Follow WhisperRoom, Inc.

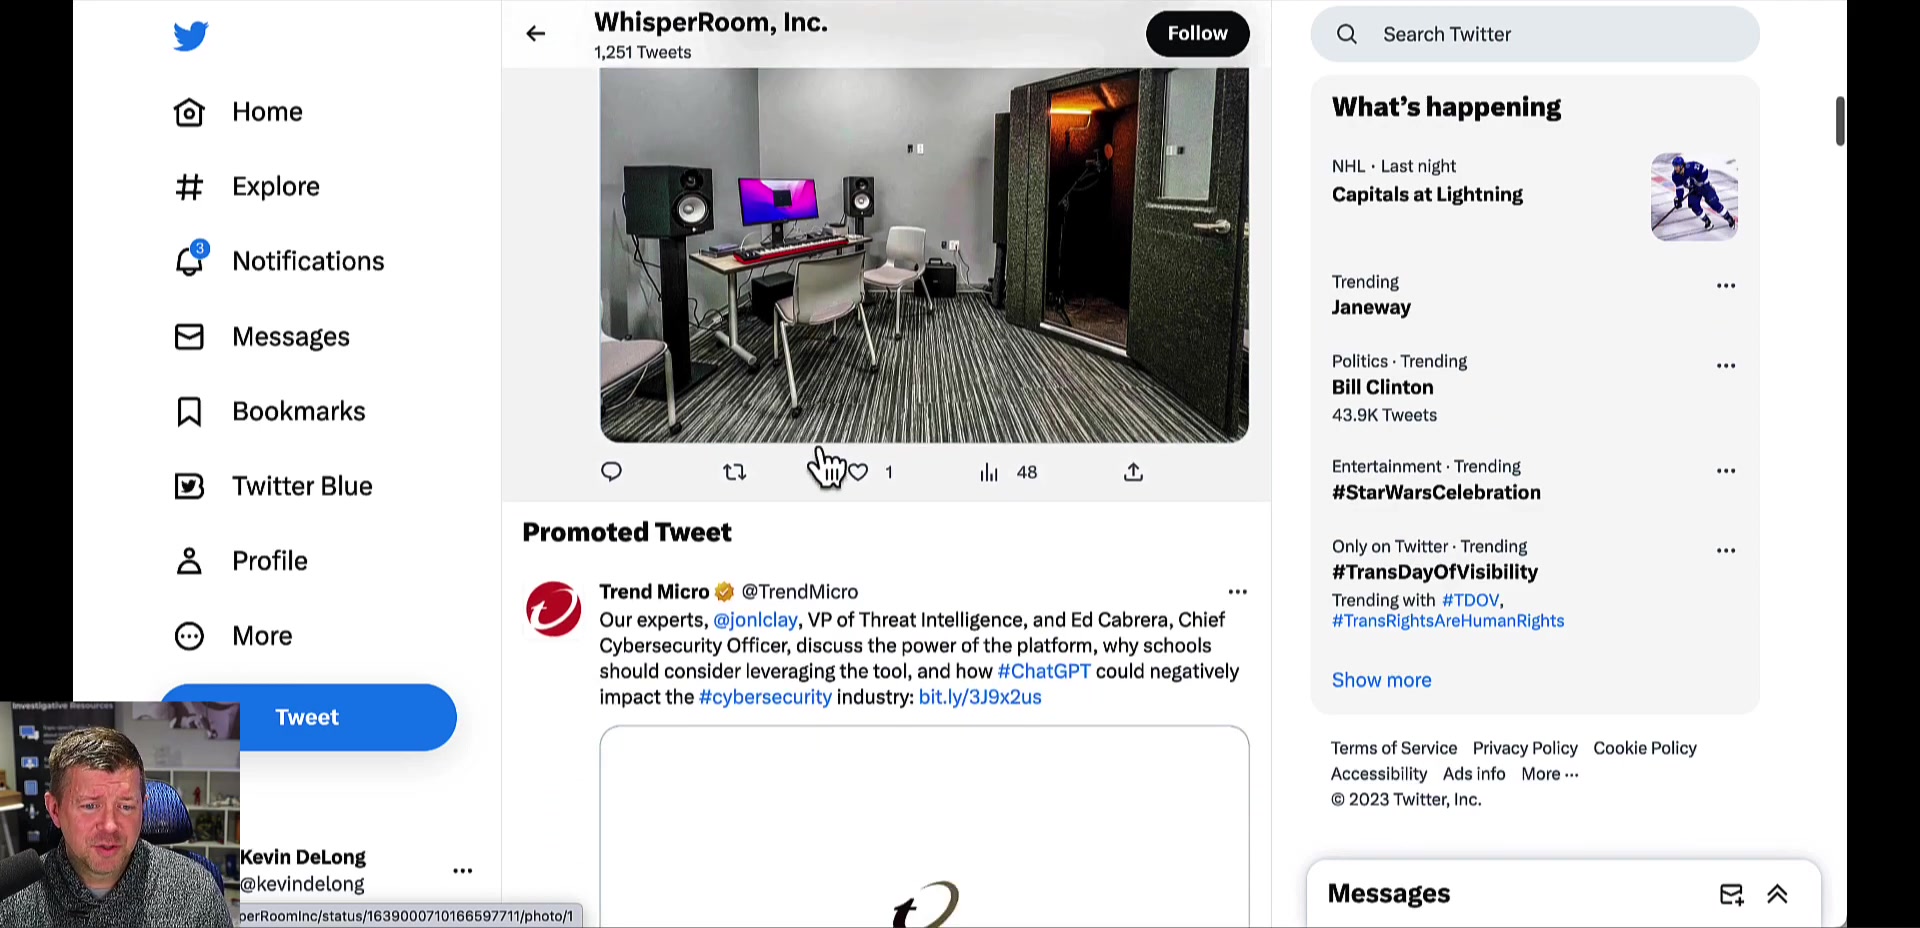(x=1197, y=34)
